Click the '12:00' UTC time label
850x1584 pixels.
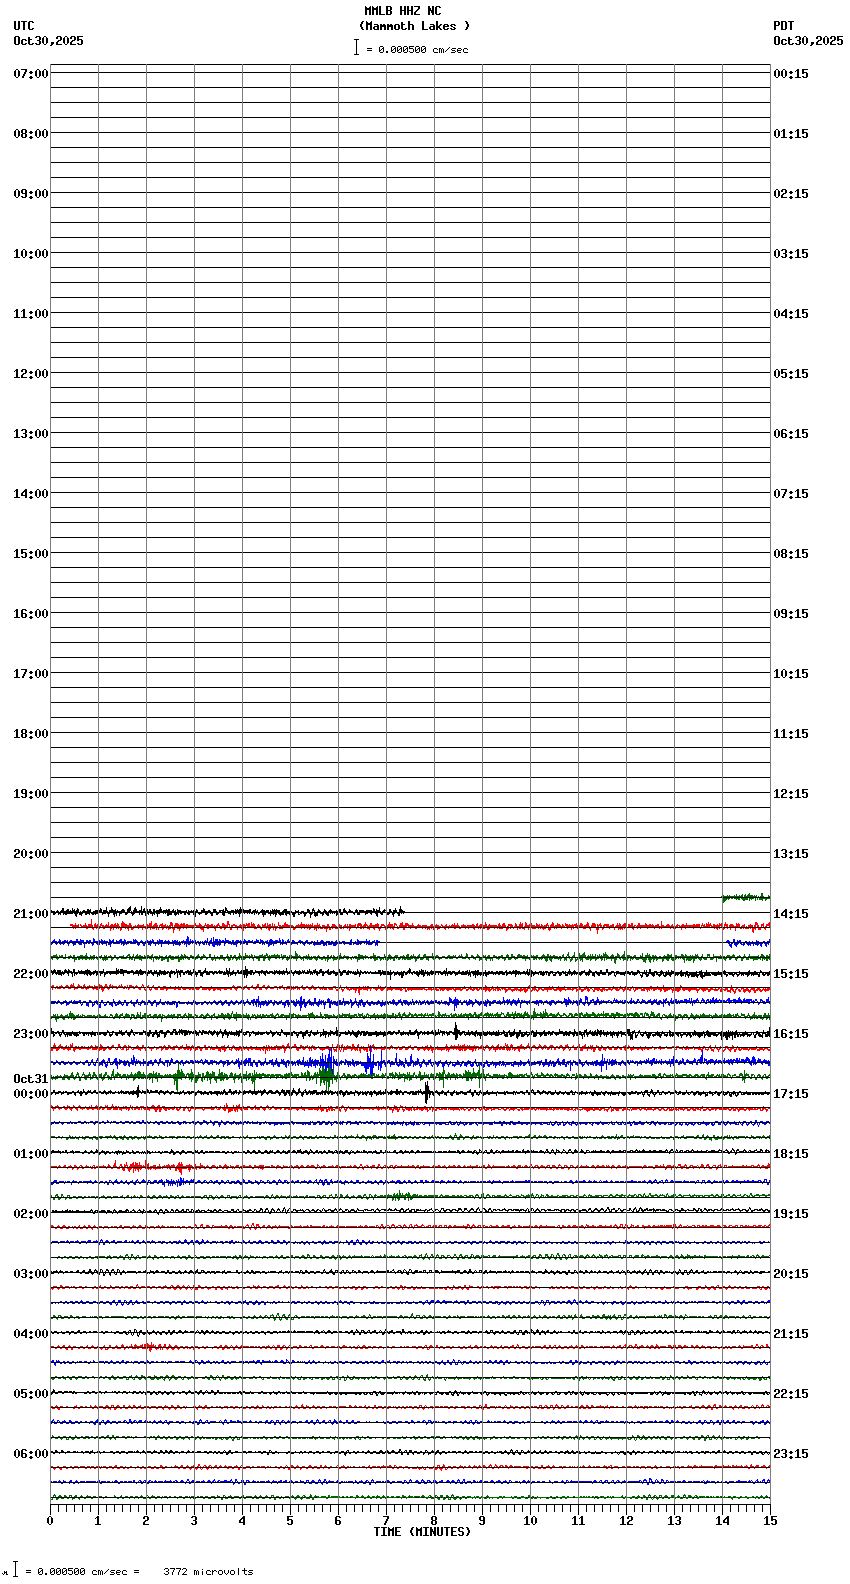click(x=31, y=374)
